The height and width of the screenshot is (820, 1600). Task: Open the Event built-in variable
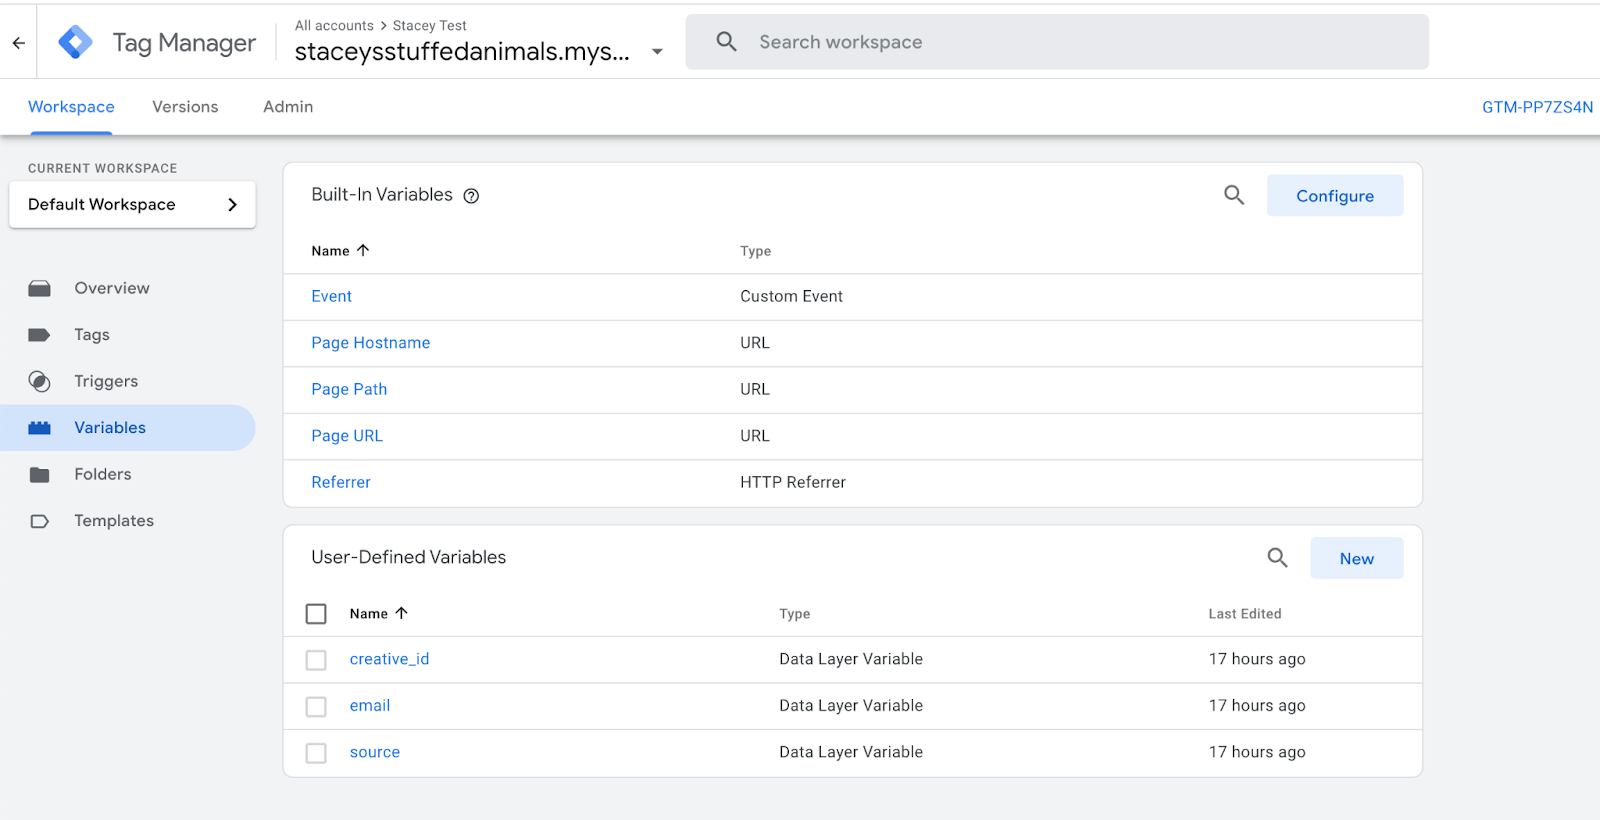pos(331,296)
